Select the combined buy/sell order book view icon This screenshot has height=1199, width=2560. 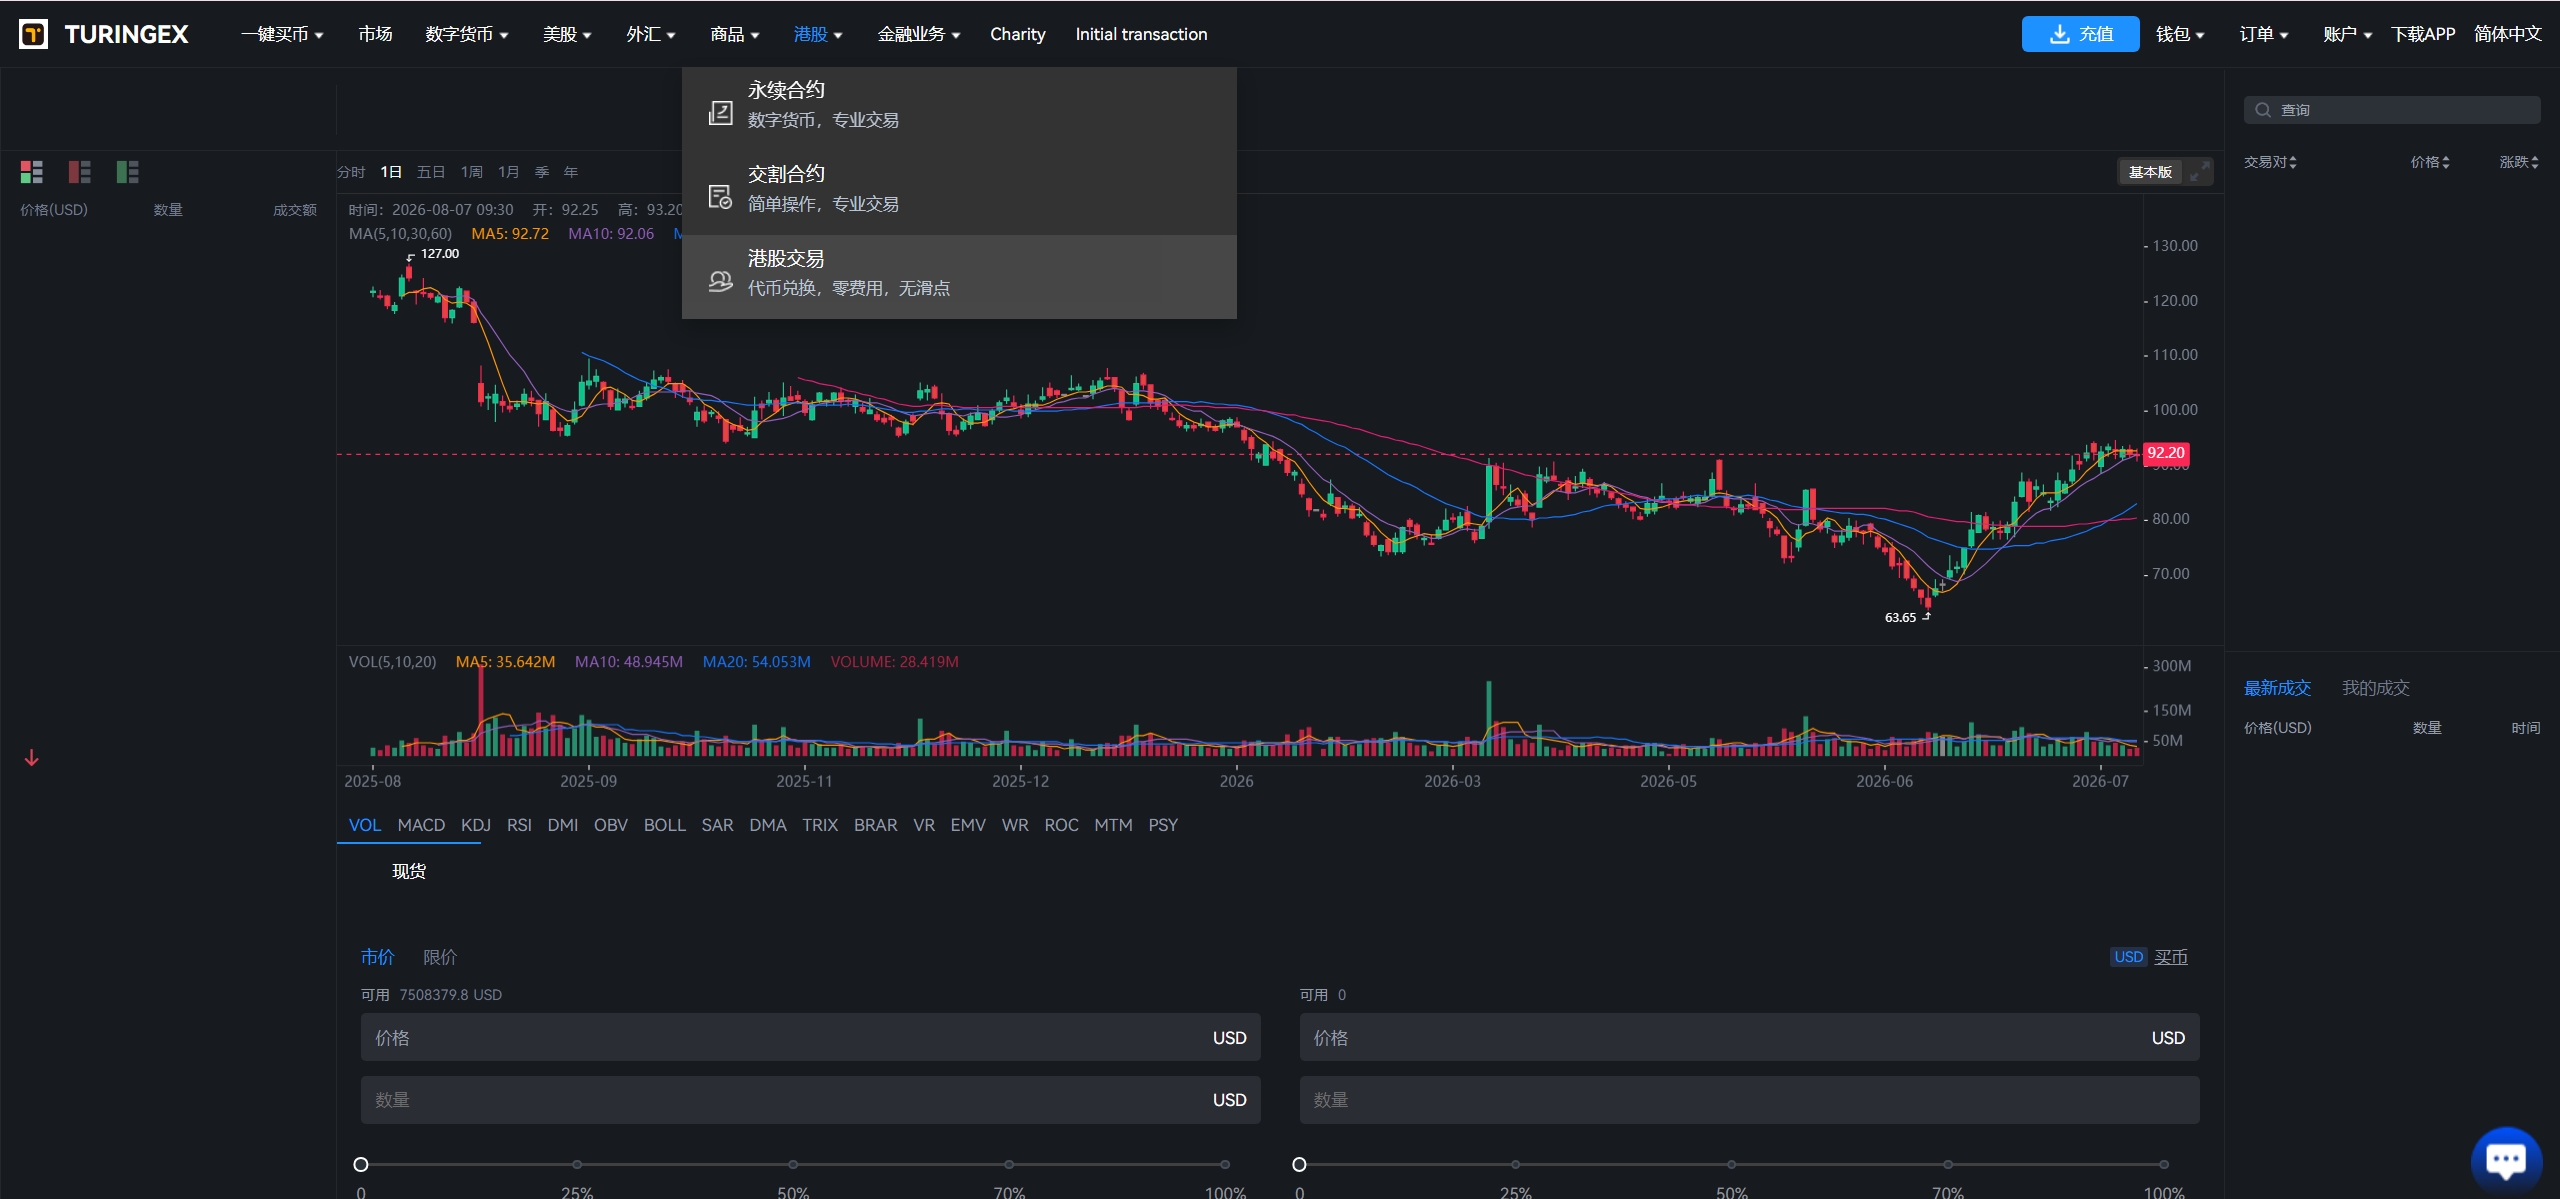pyautogui.click(x=31, y=172)
